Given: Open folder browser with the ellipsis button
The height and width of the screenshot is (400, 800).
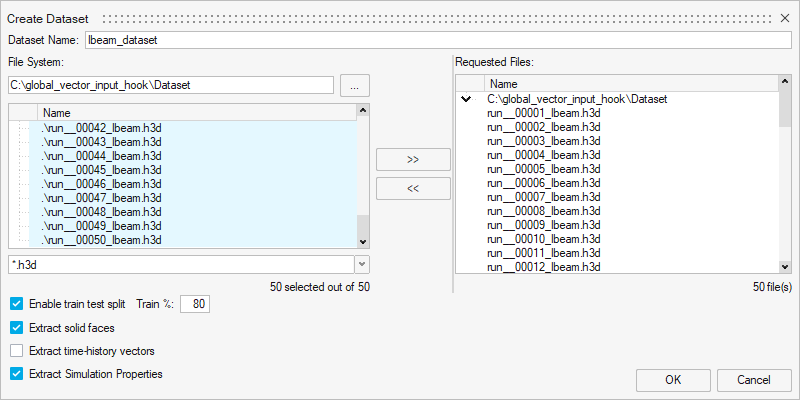Looking at the screenshot, I should pyautogui.click(x=355, y=86).
